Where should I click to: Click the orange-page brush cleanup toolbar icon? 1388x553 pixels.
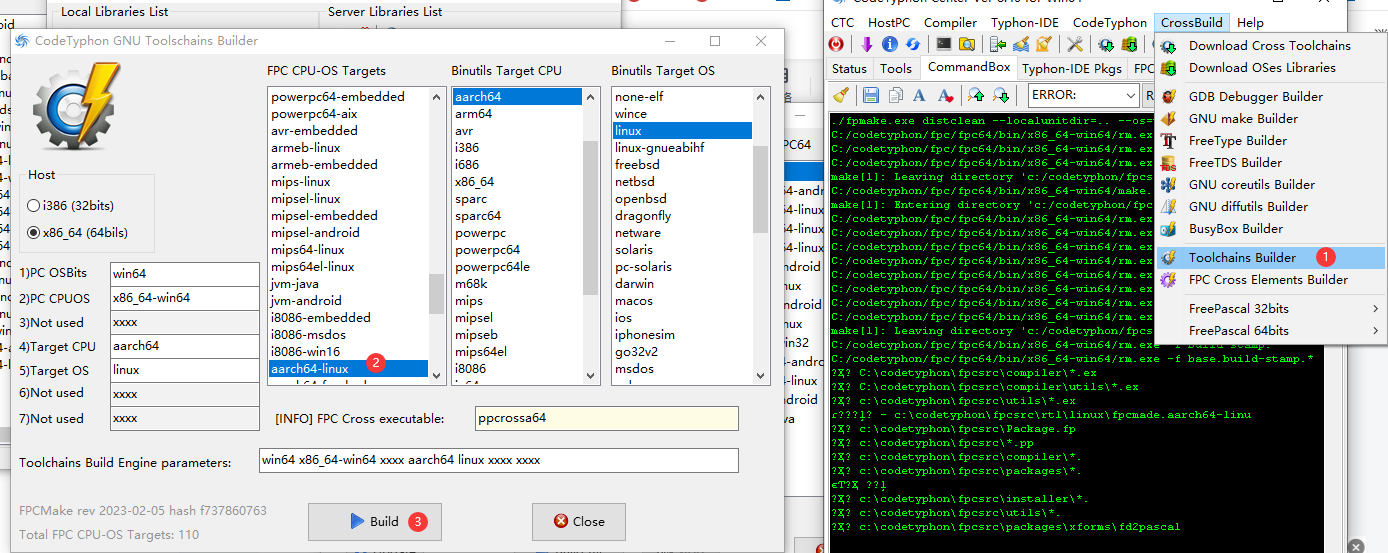[x=1044, y=44]
